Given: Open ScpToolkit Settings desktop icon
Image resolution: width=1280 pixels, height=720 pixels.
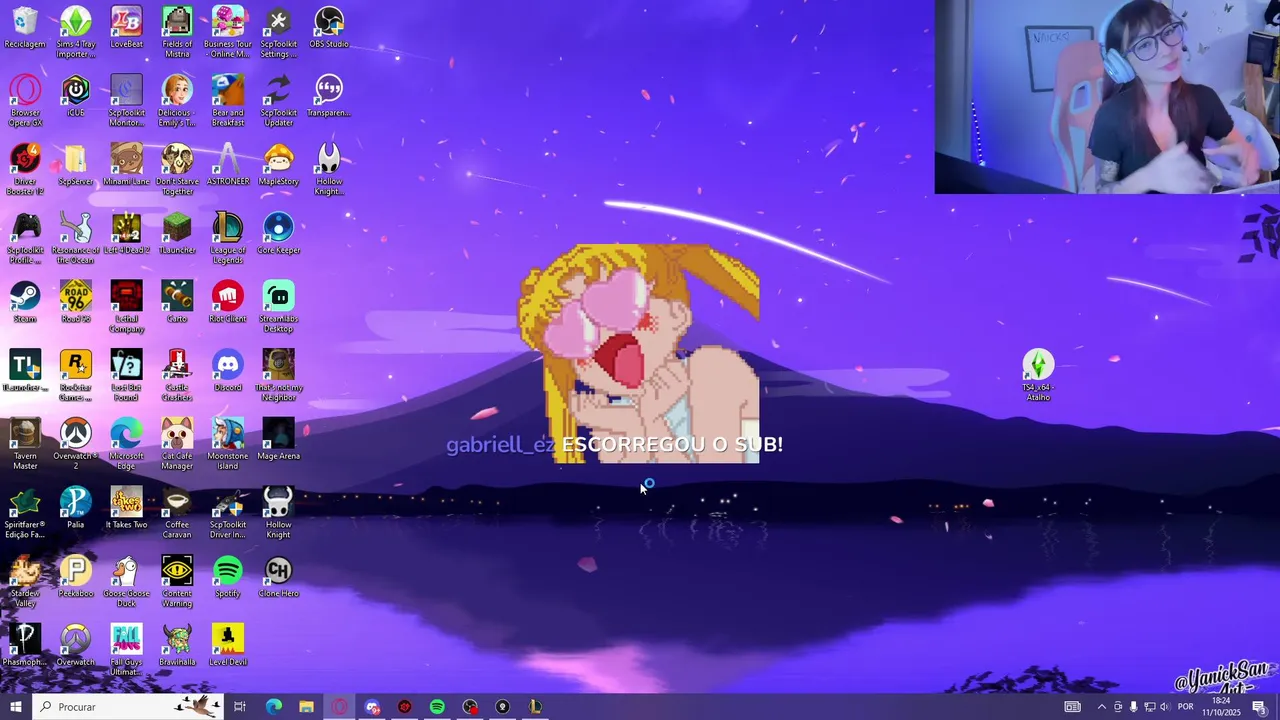Looking at the screenshot, I should point(278,32).
